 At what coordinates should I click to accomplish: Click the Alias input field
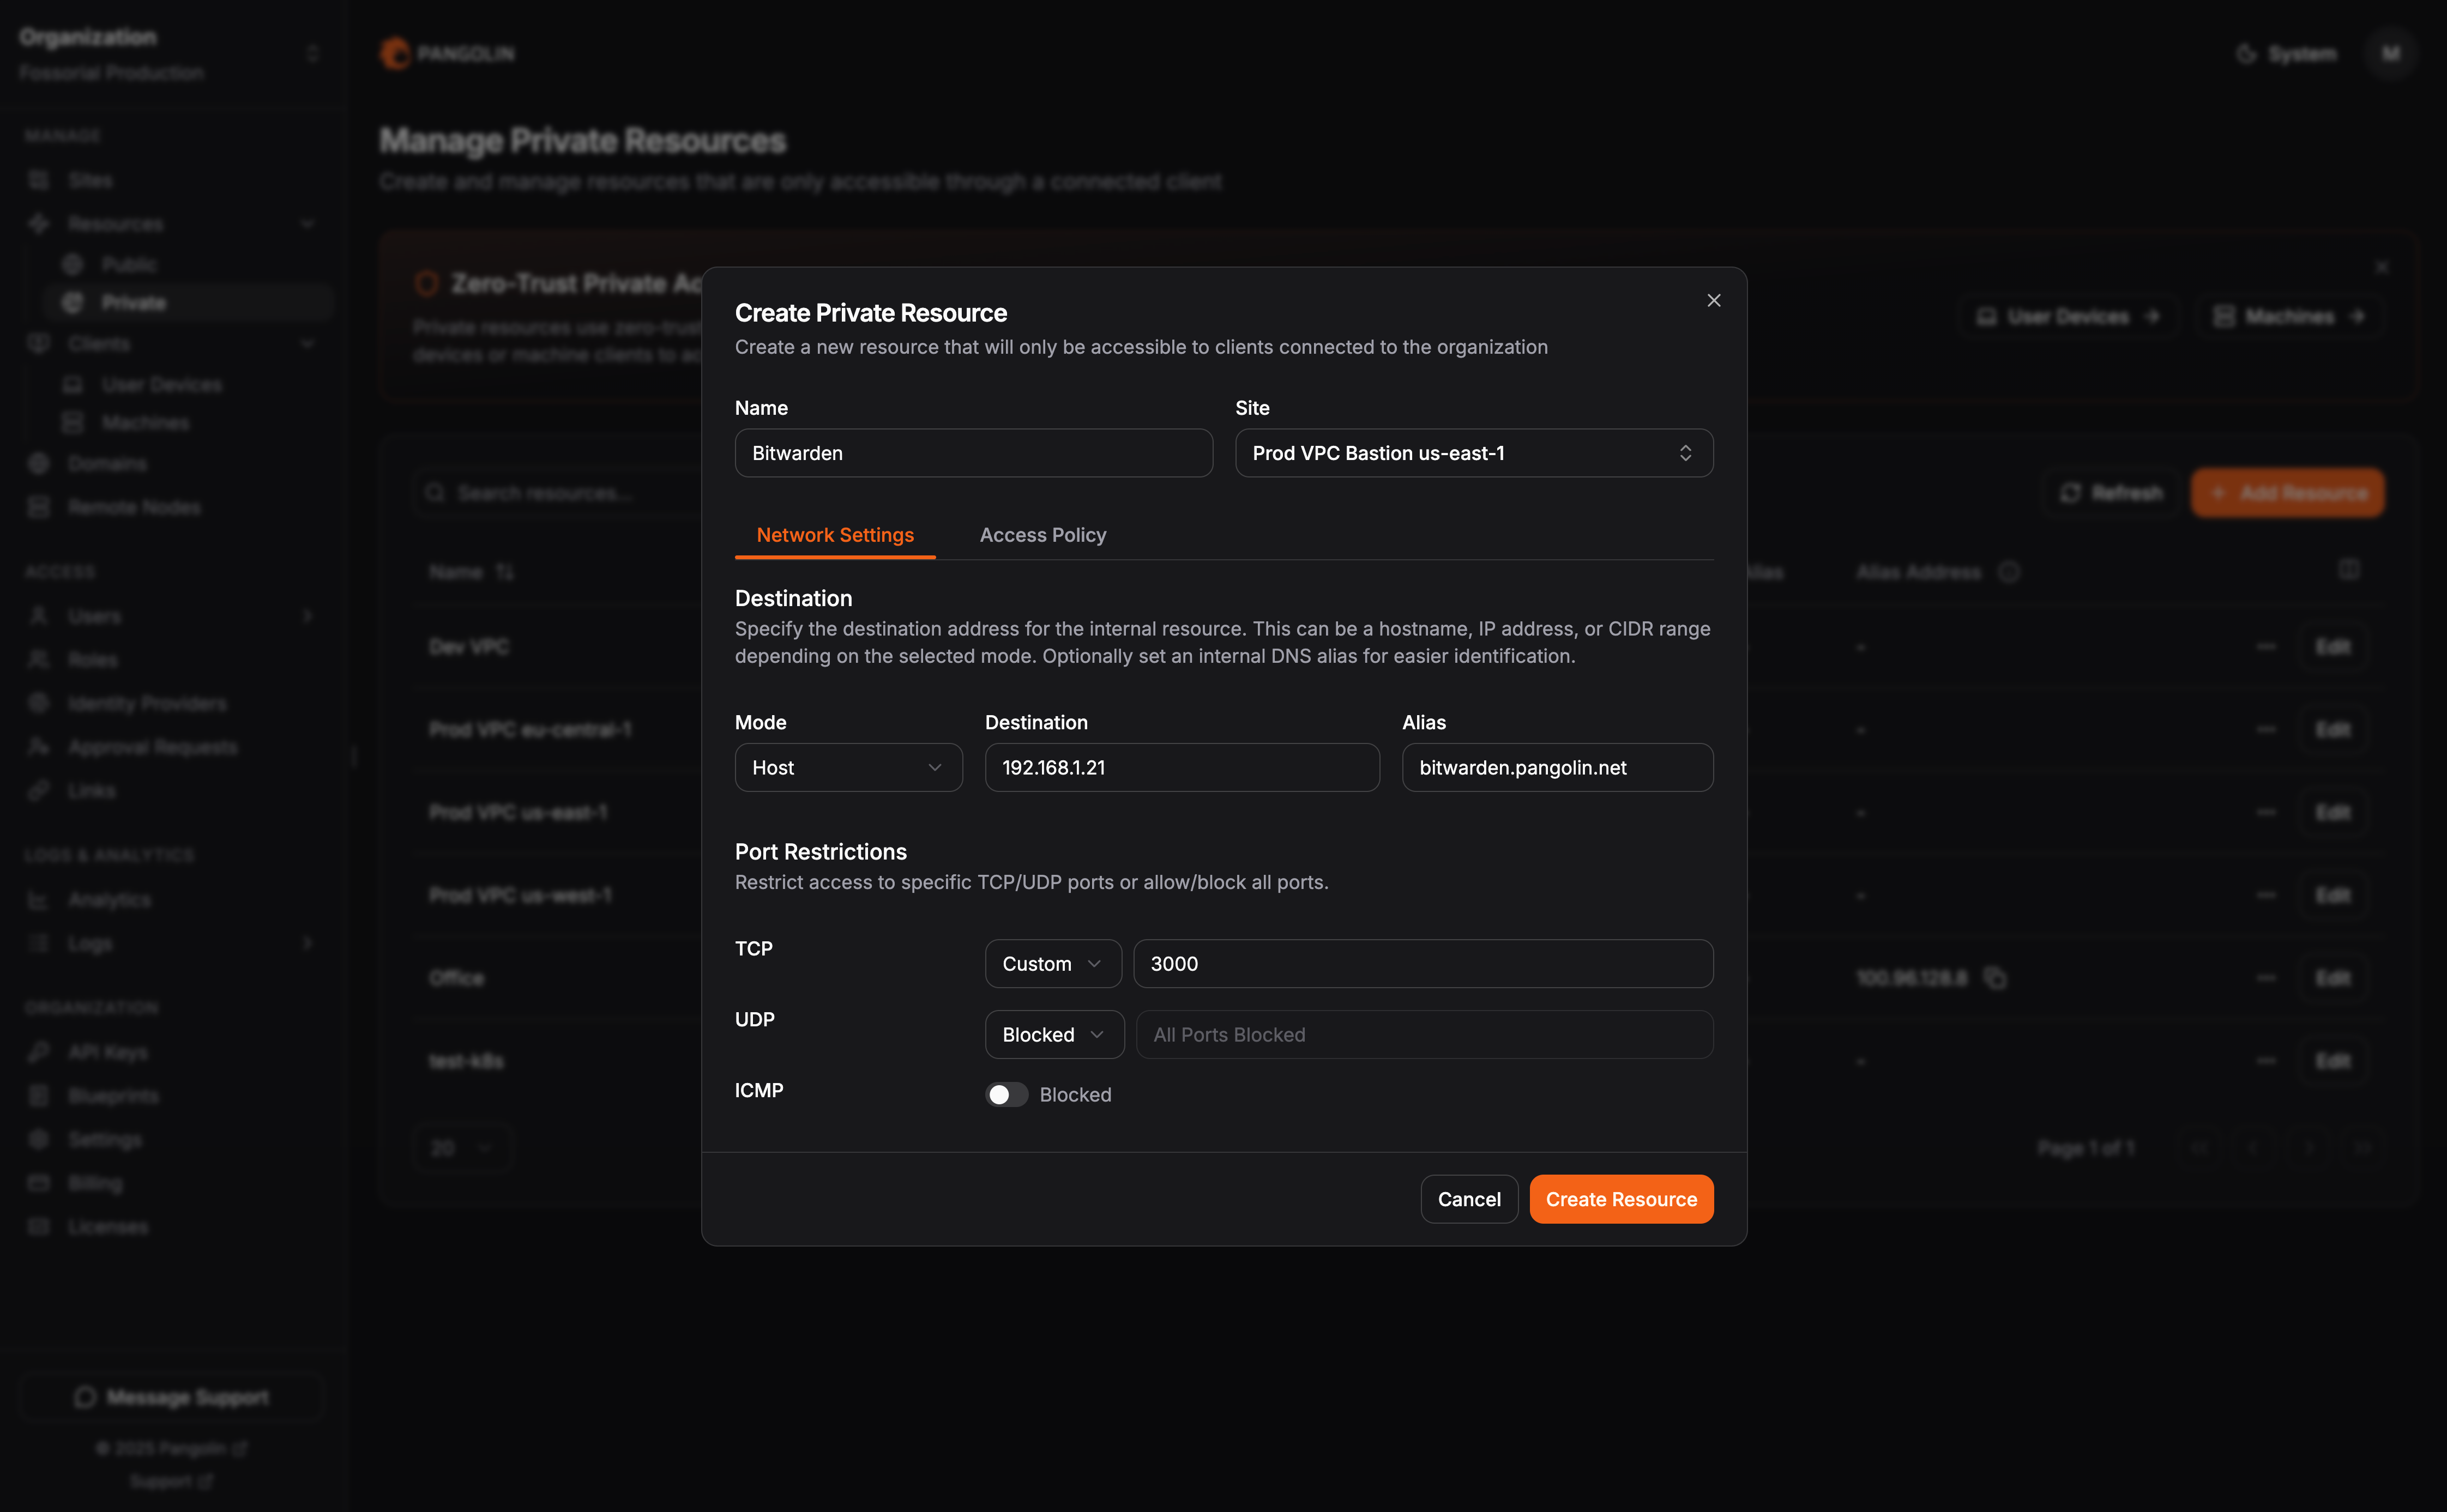click(1556, 767)
